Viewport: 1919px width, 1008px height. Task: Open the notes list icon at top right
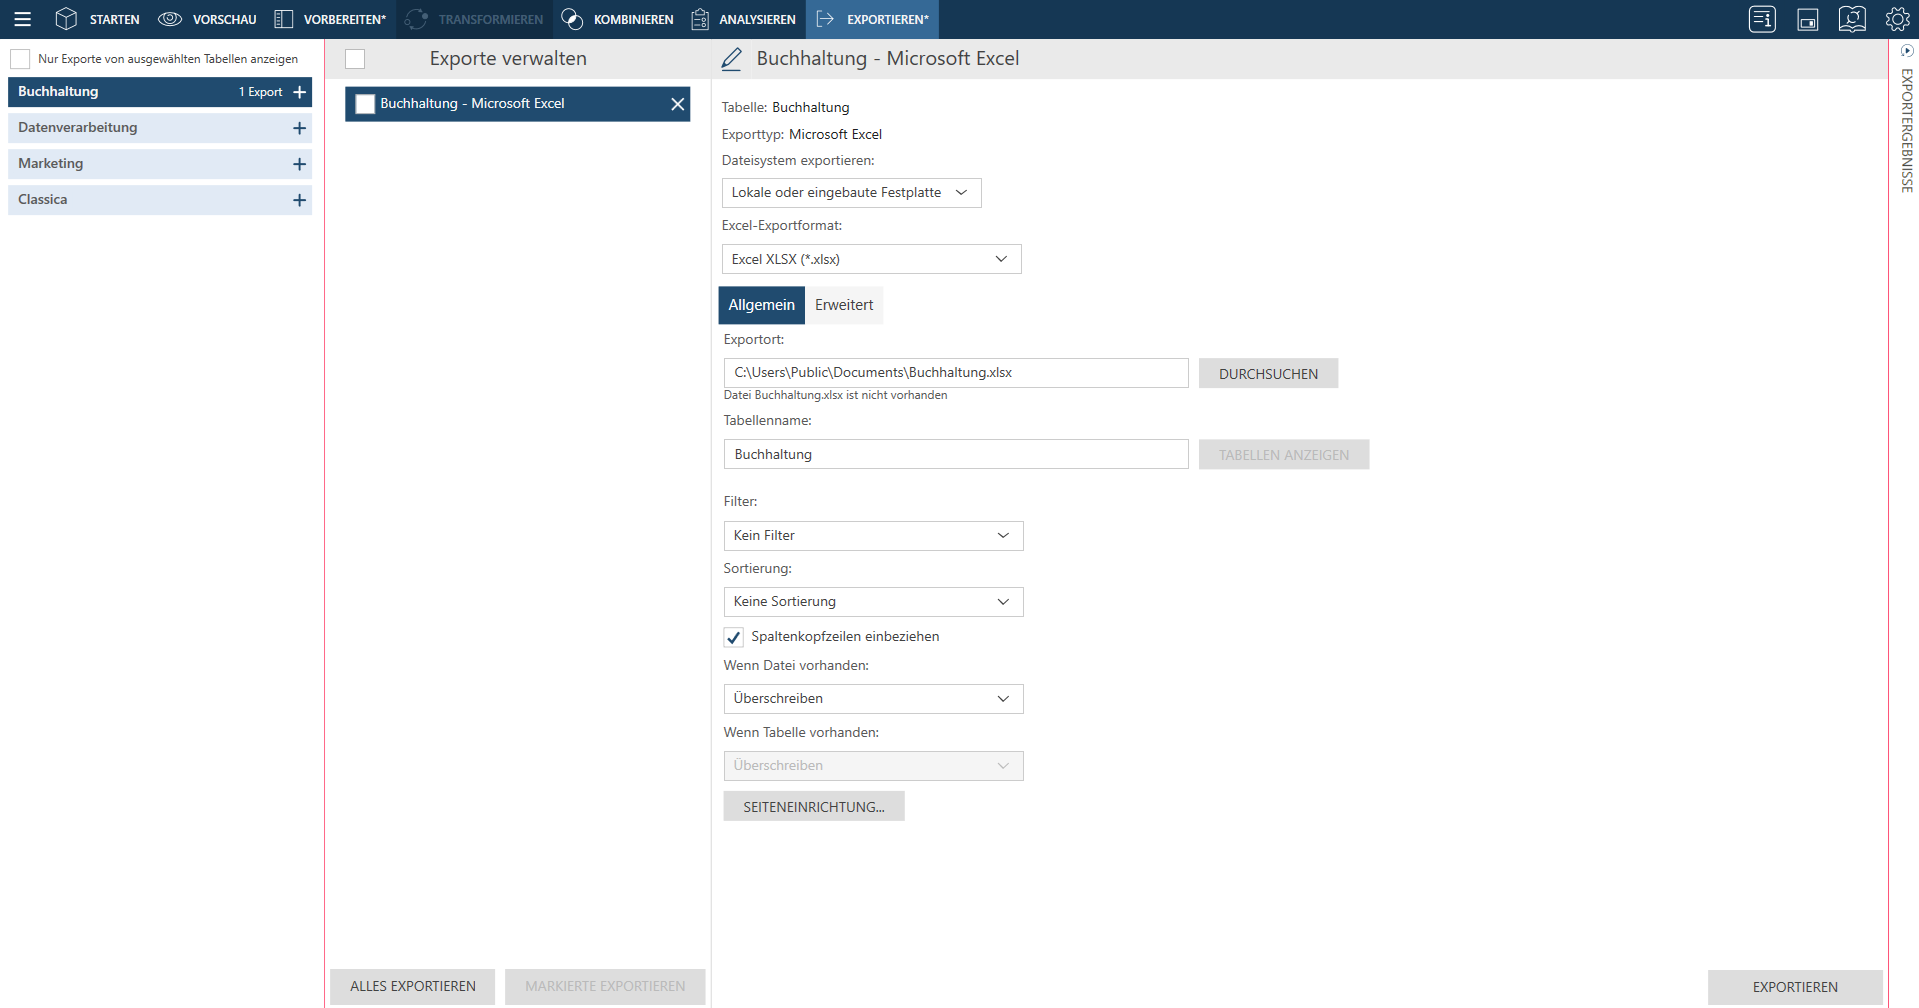point(1762,19)
